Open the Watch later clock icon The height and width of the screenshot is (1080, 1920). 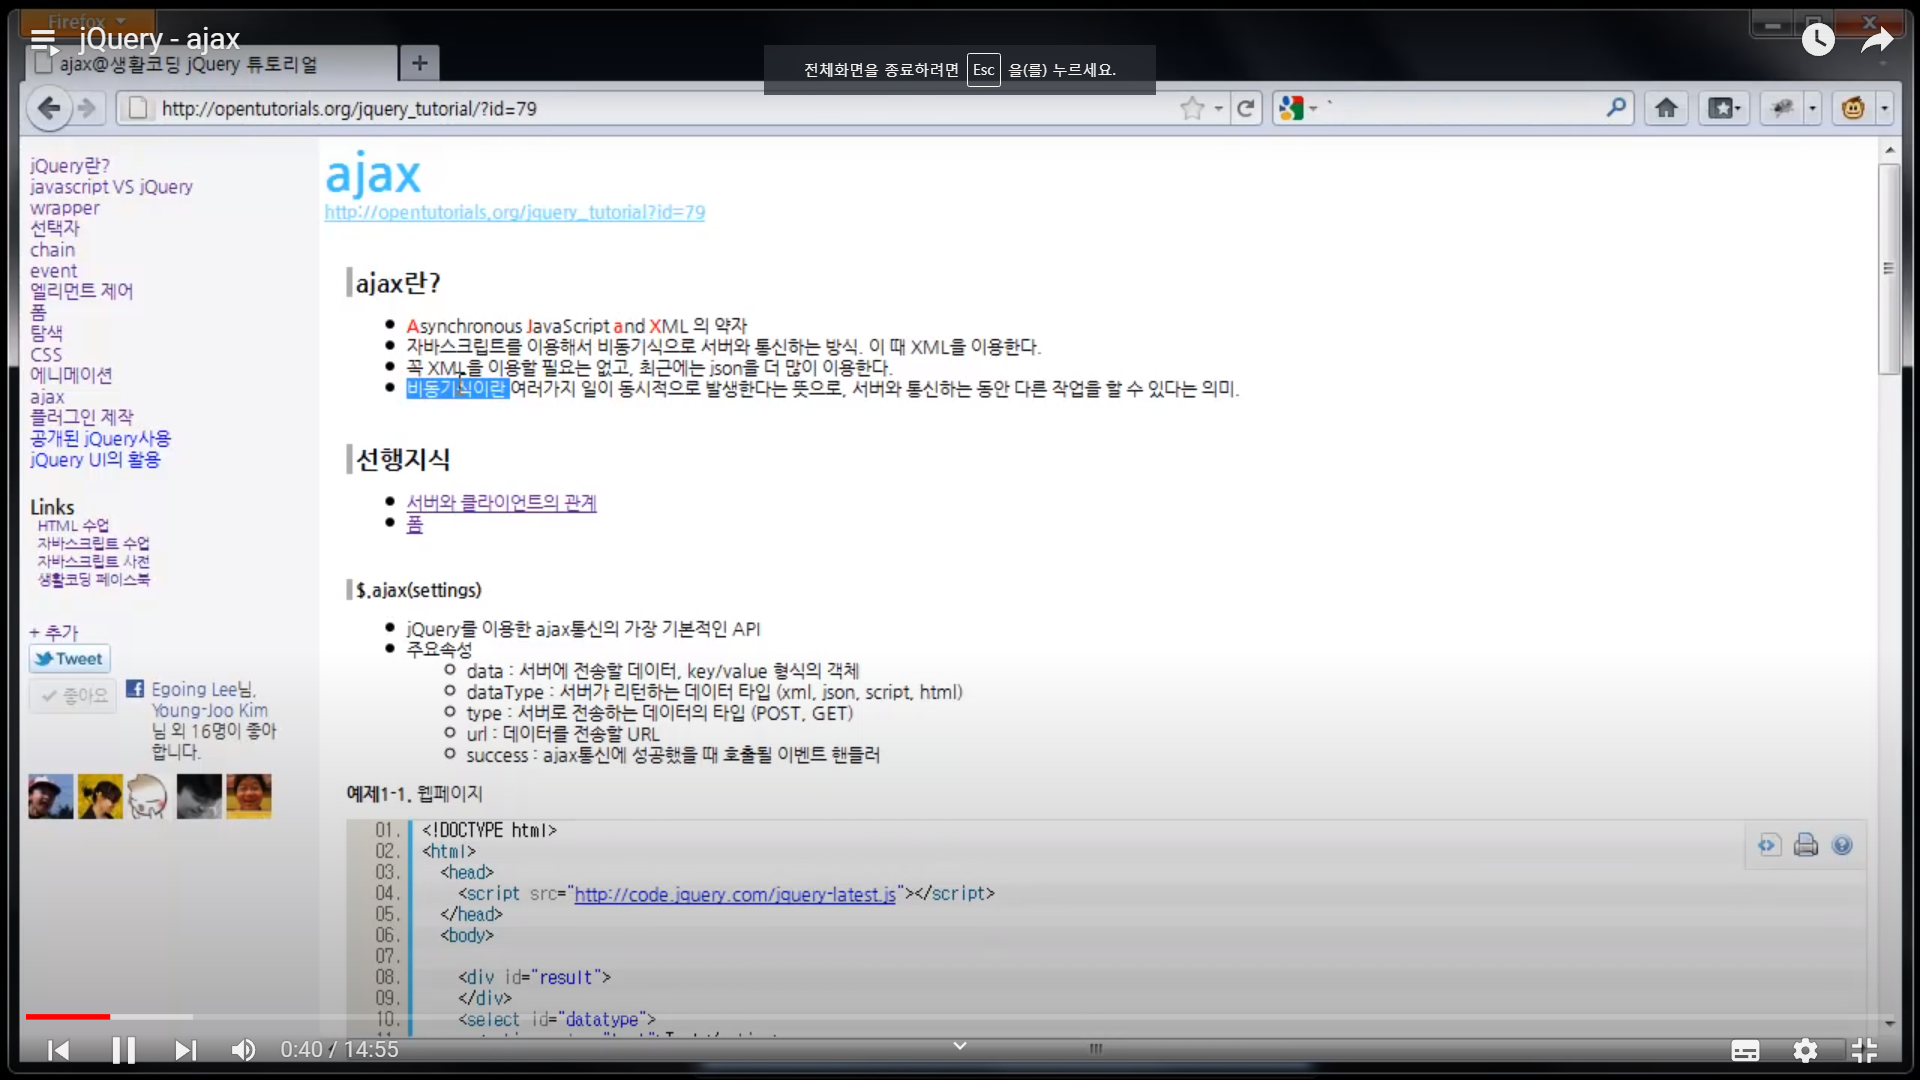tap(1818, 40)
